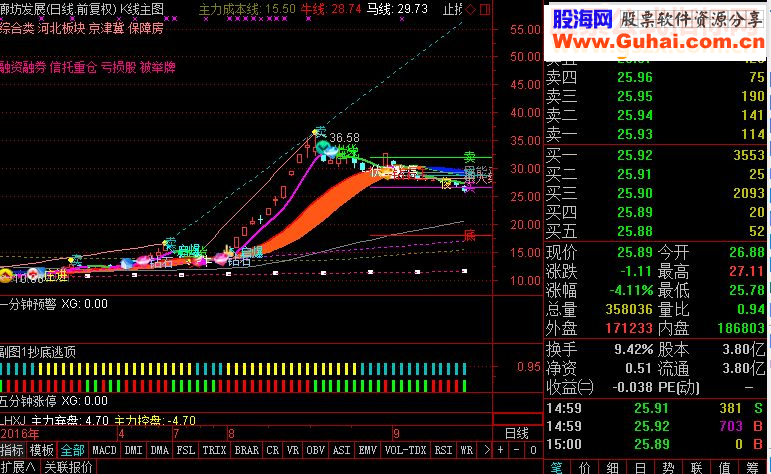Switch to the DMA indicator
The width and height of the screenshot is (771, 474).
[159, 450]
